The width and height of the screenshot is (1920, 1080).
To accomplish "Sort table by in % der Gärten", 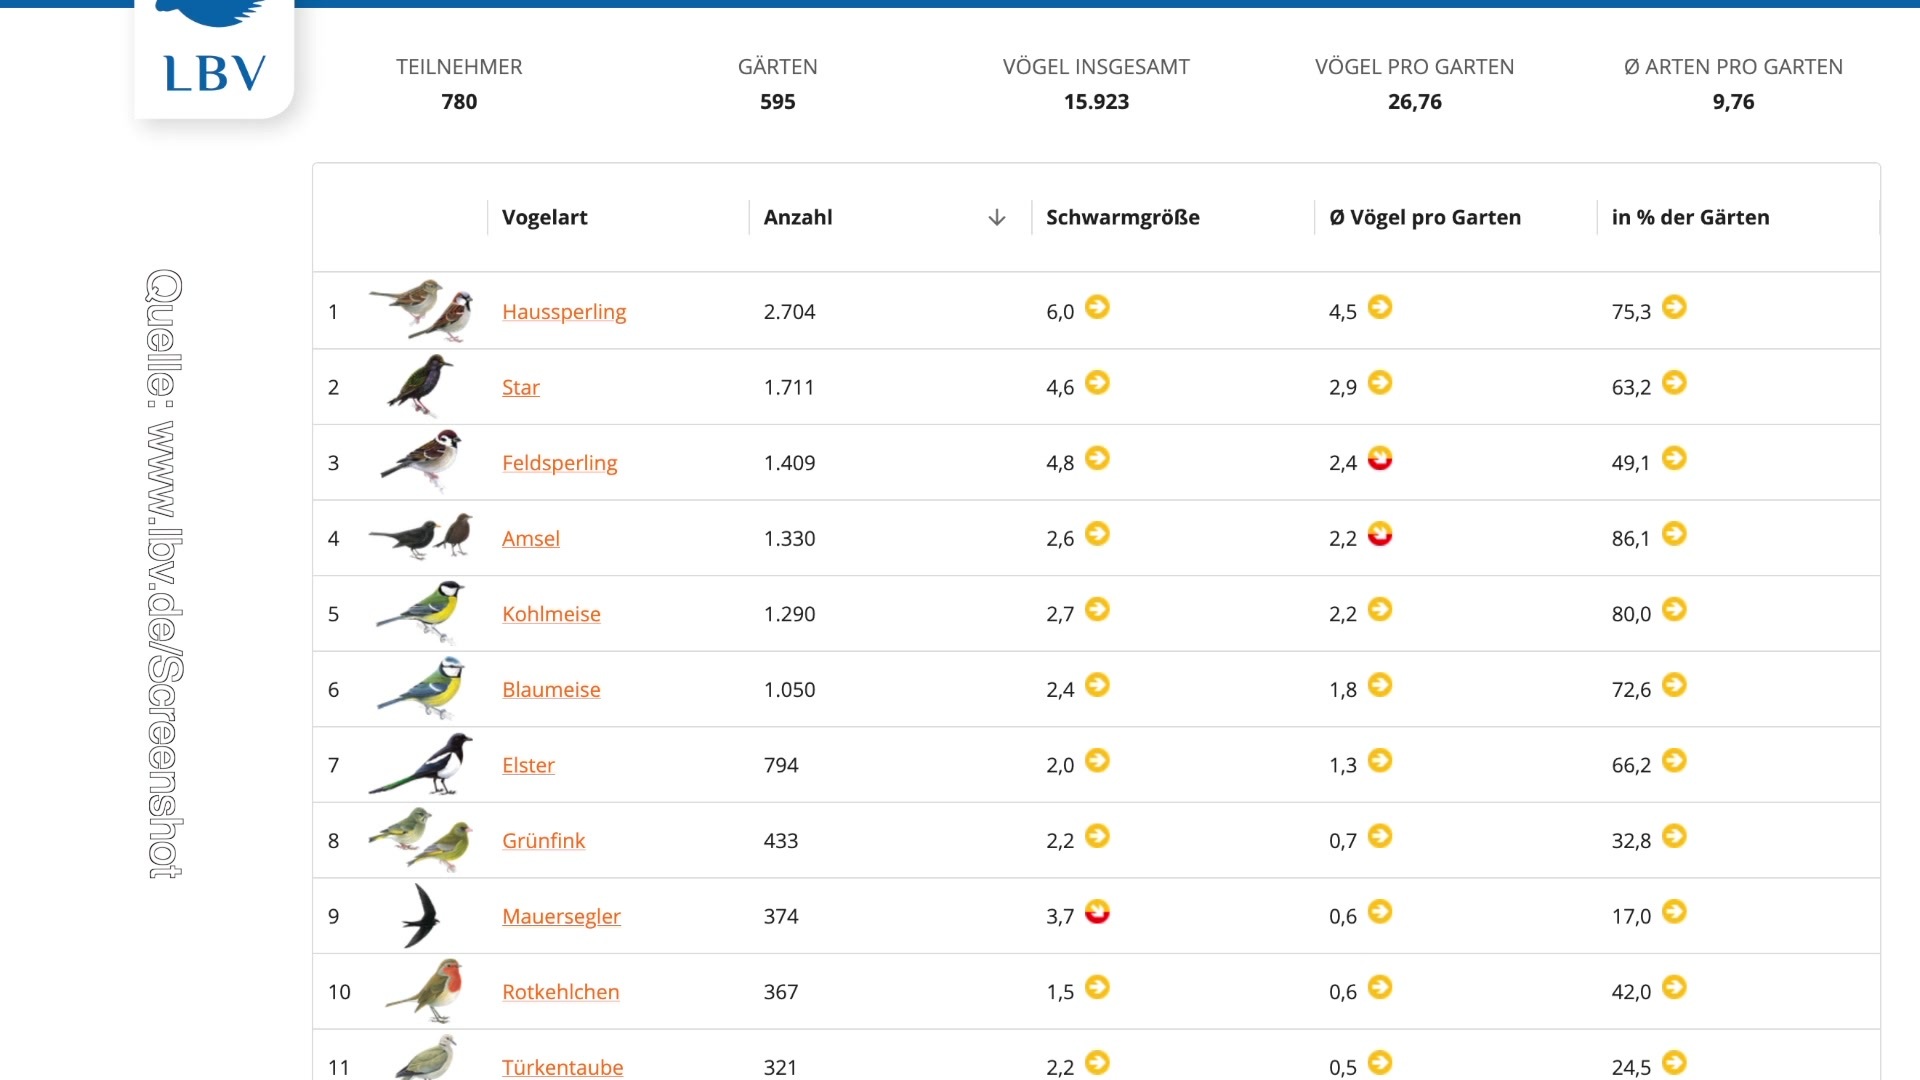I will pyautogui.click(x=1690, y=218).
